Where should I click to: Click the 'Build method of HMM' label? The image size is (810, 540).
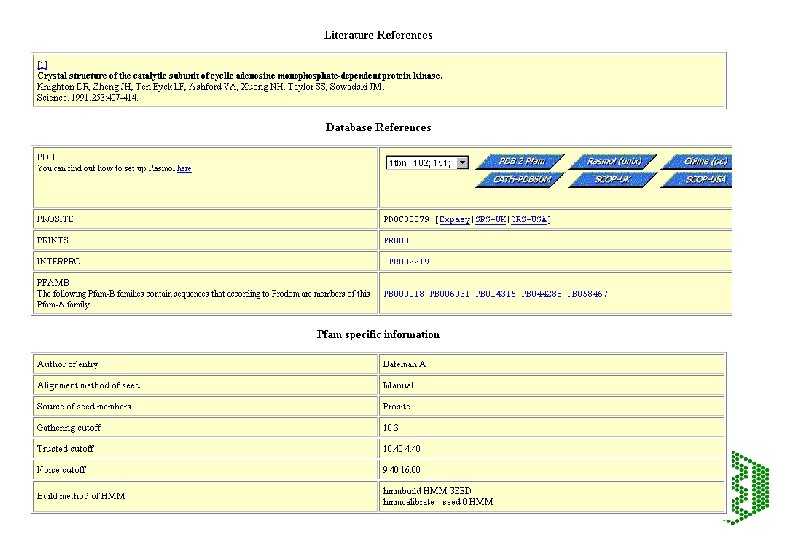tap(81, 496)
